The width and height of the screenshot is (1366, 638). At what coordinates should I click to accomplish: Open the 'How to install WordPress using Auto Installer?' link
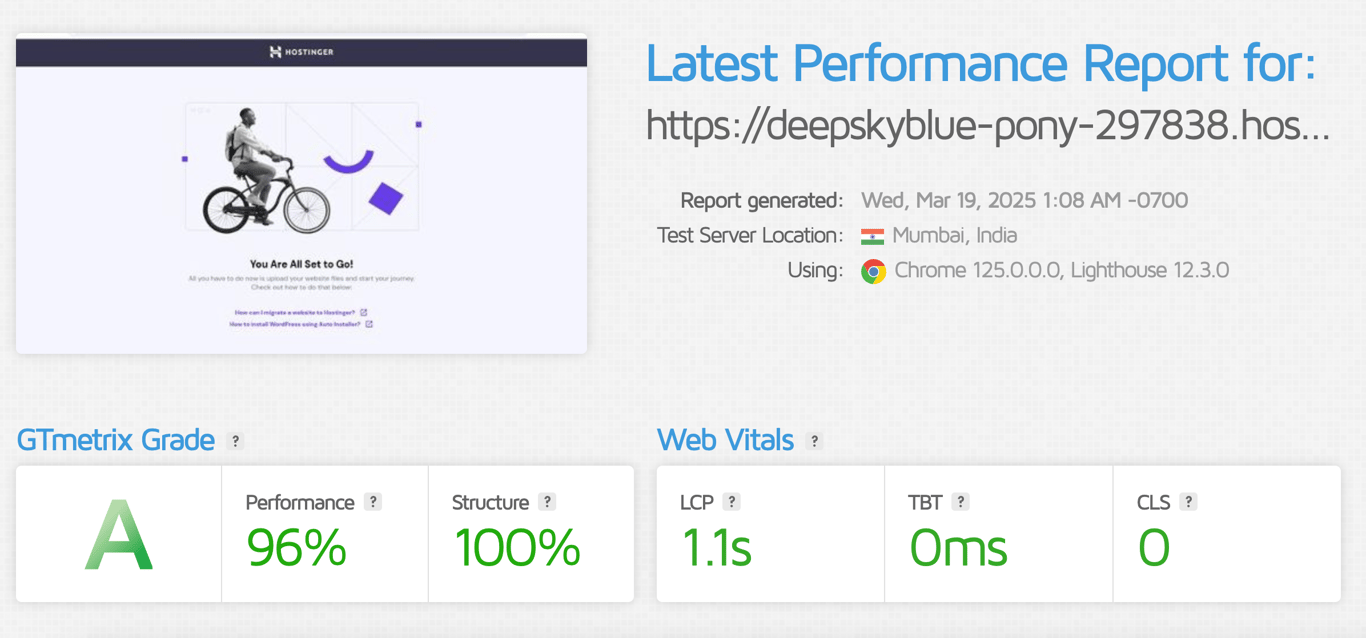pyautogui.click(x=295, y=323)
